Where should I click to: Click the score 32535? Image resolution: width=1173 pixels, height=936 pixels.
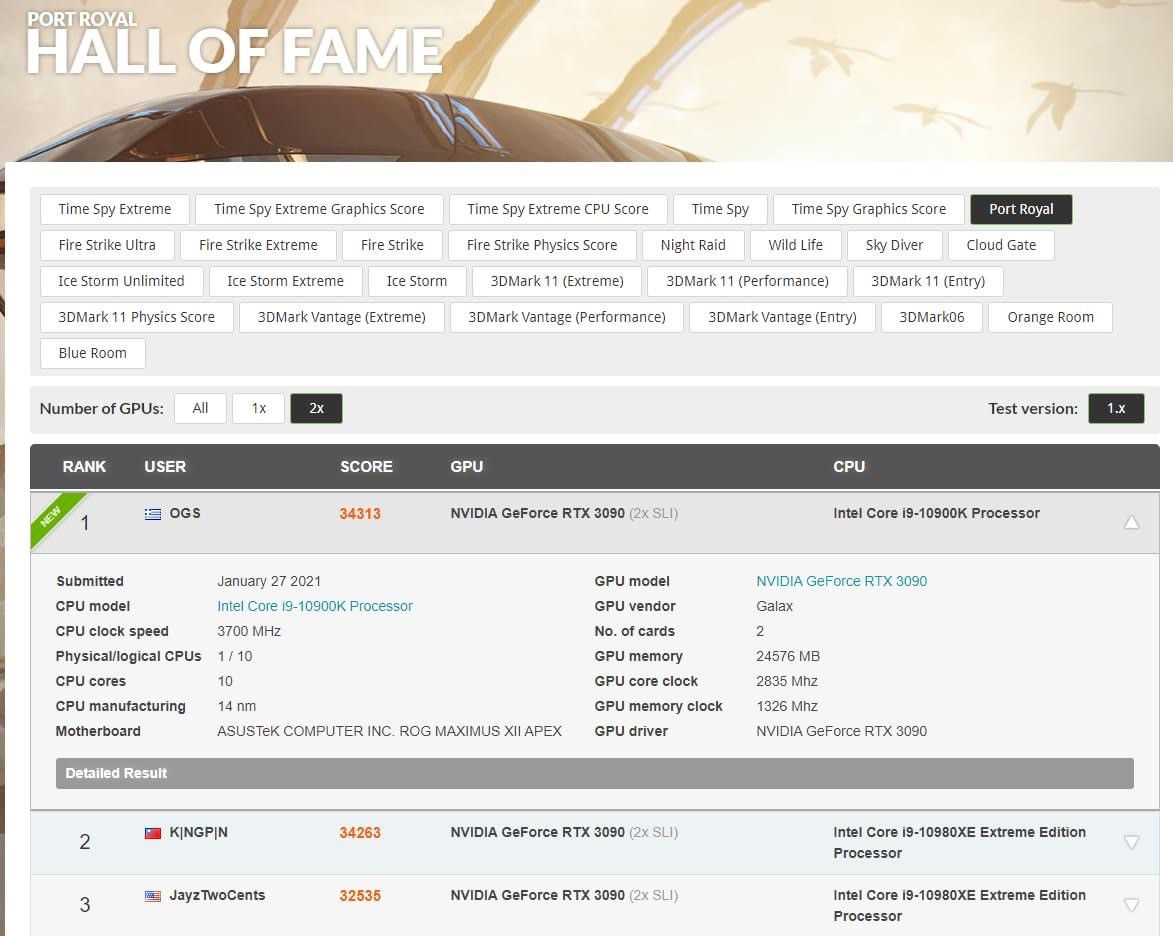tap(360, 896)
